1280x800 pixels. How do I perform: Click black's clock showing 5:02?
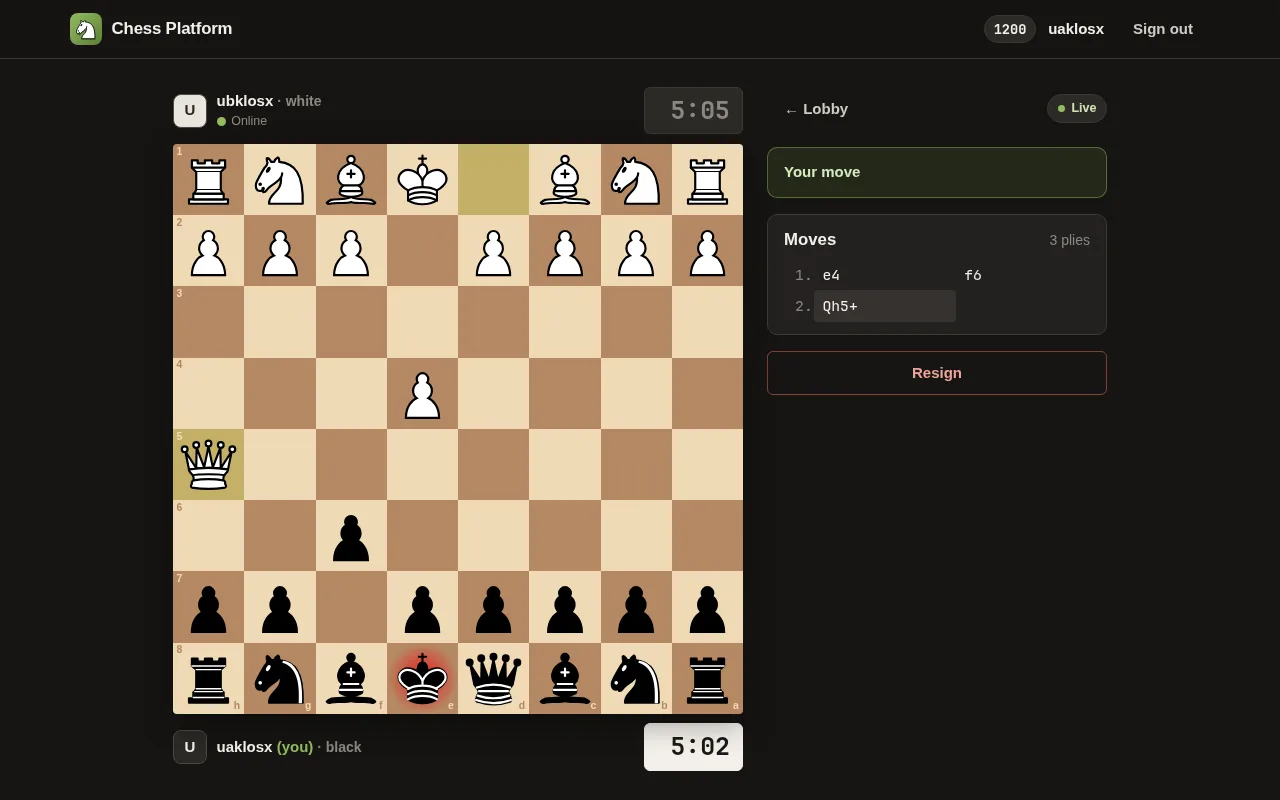tap(694, 747)
